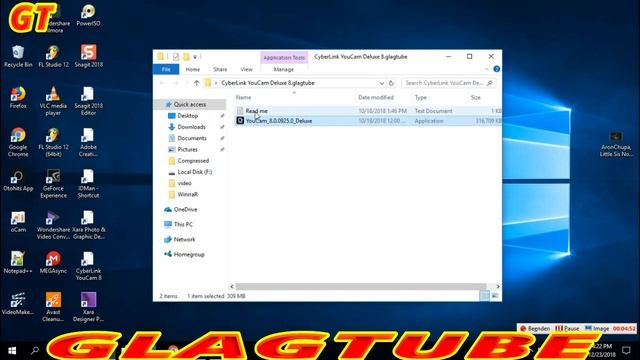Open Xara Designer Pro shortcut
The image size is (640, 360).
[89, 307]
